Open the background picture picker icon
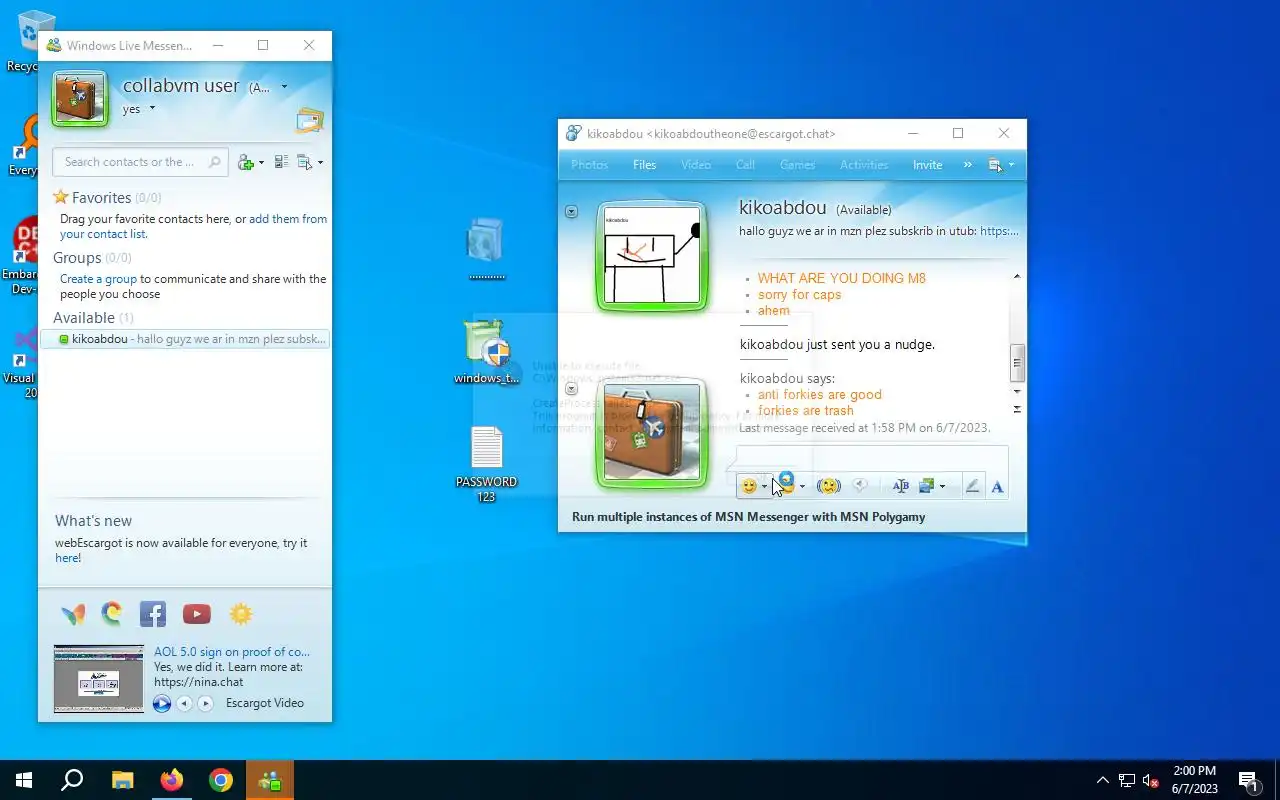 click(x=926, y=487)
